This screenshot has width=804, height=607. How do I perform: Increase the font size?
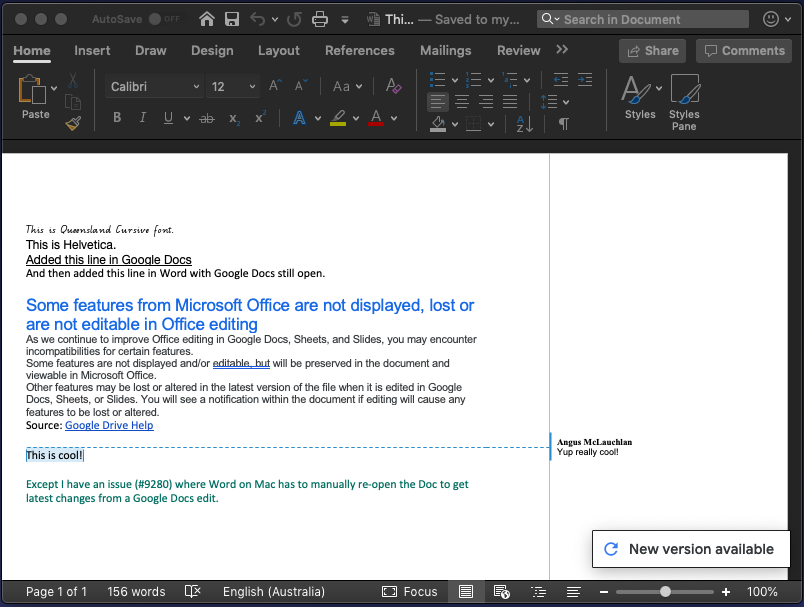(275, 86)
